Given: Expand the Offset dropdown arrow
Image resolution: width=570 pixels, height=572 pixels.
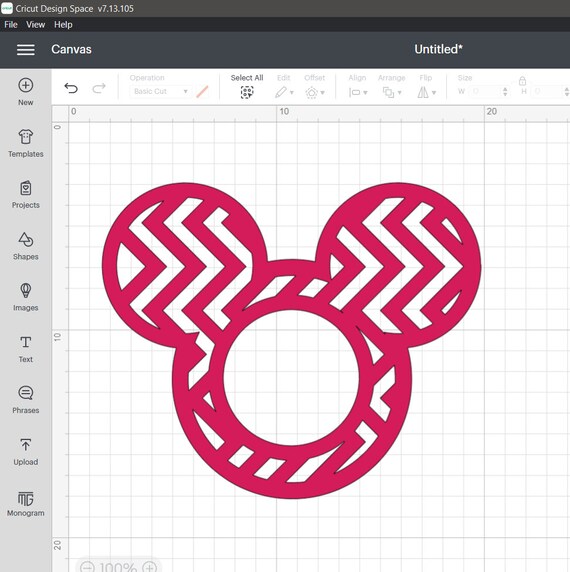Looking at the screenshot, I should [322, 93].
